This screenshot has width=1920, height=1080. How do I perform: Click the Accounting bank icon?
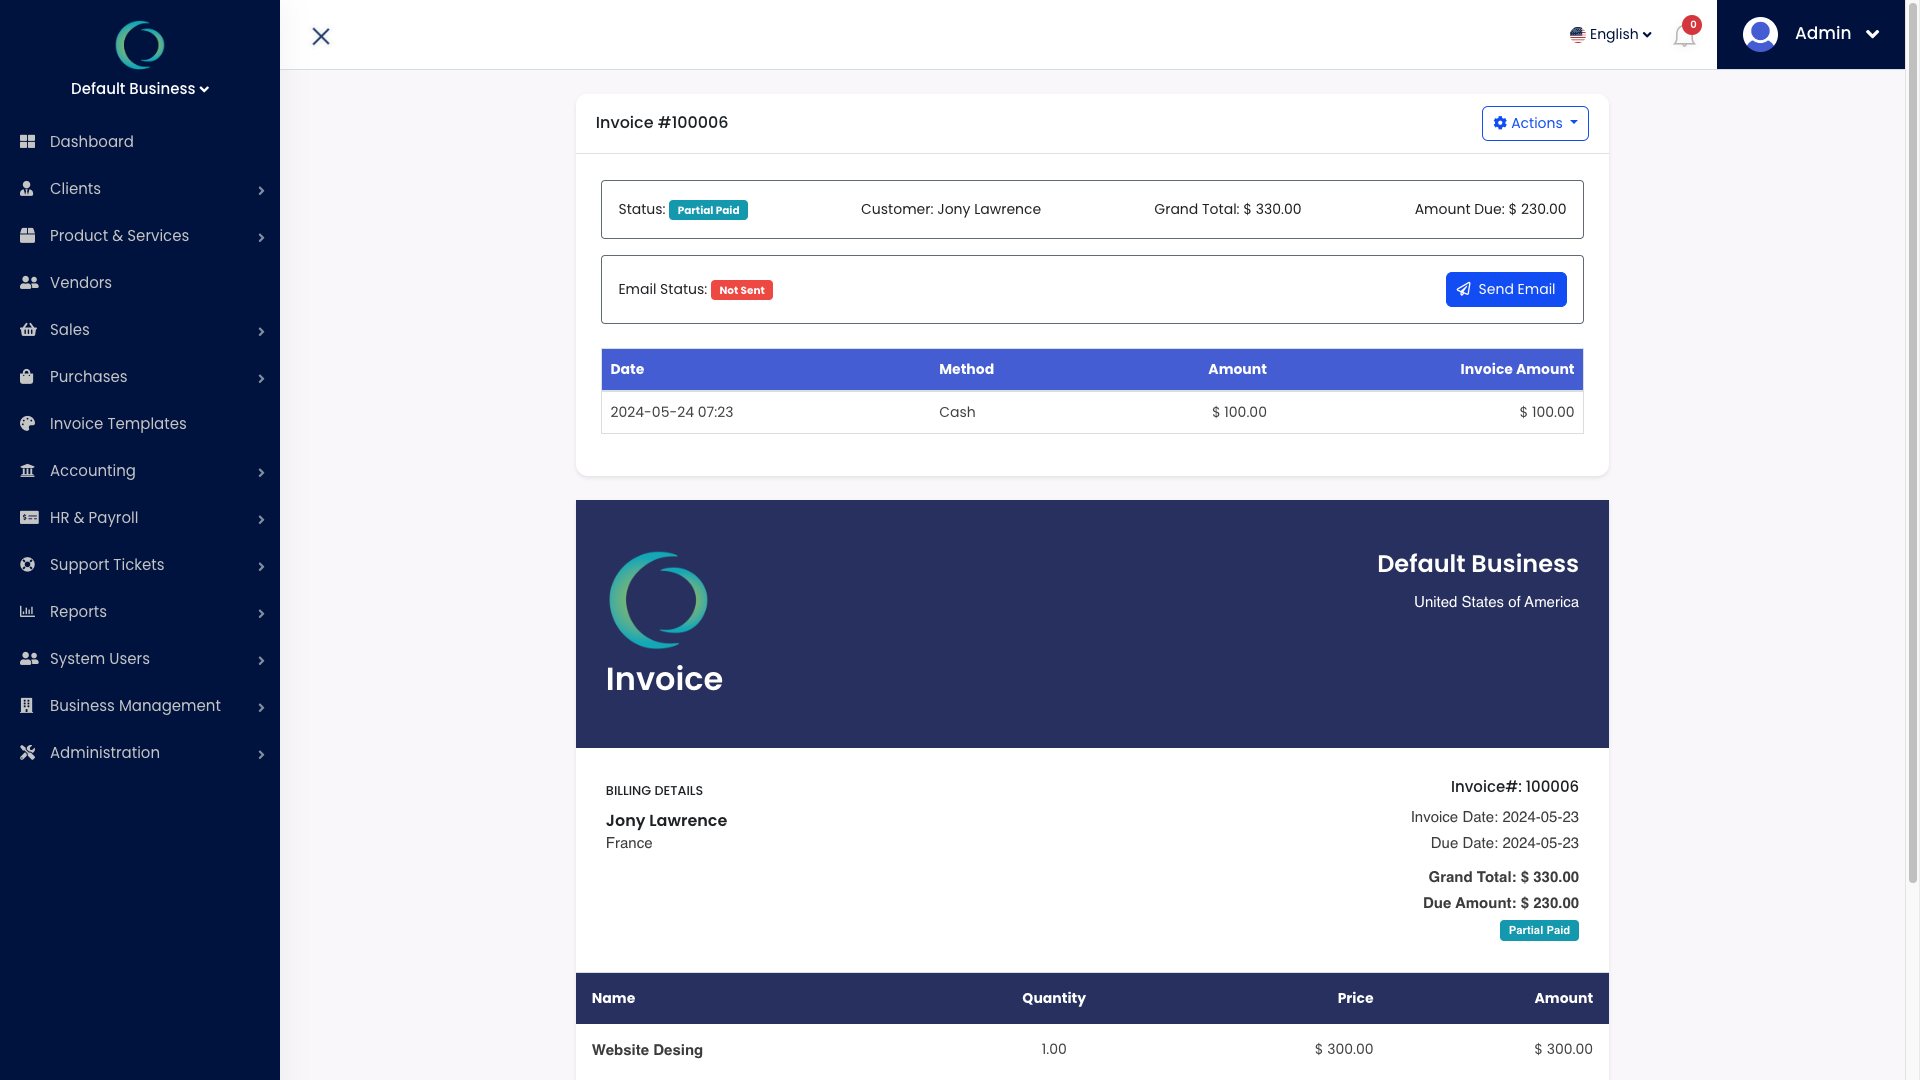pyautogui.click(x=28, y=471)
